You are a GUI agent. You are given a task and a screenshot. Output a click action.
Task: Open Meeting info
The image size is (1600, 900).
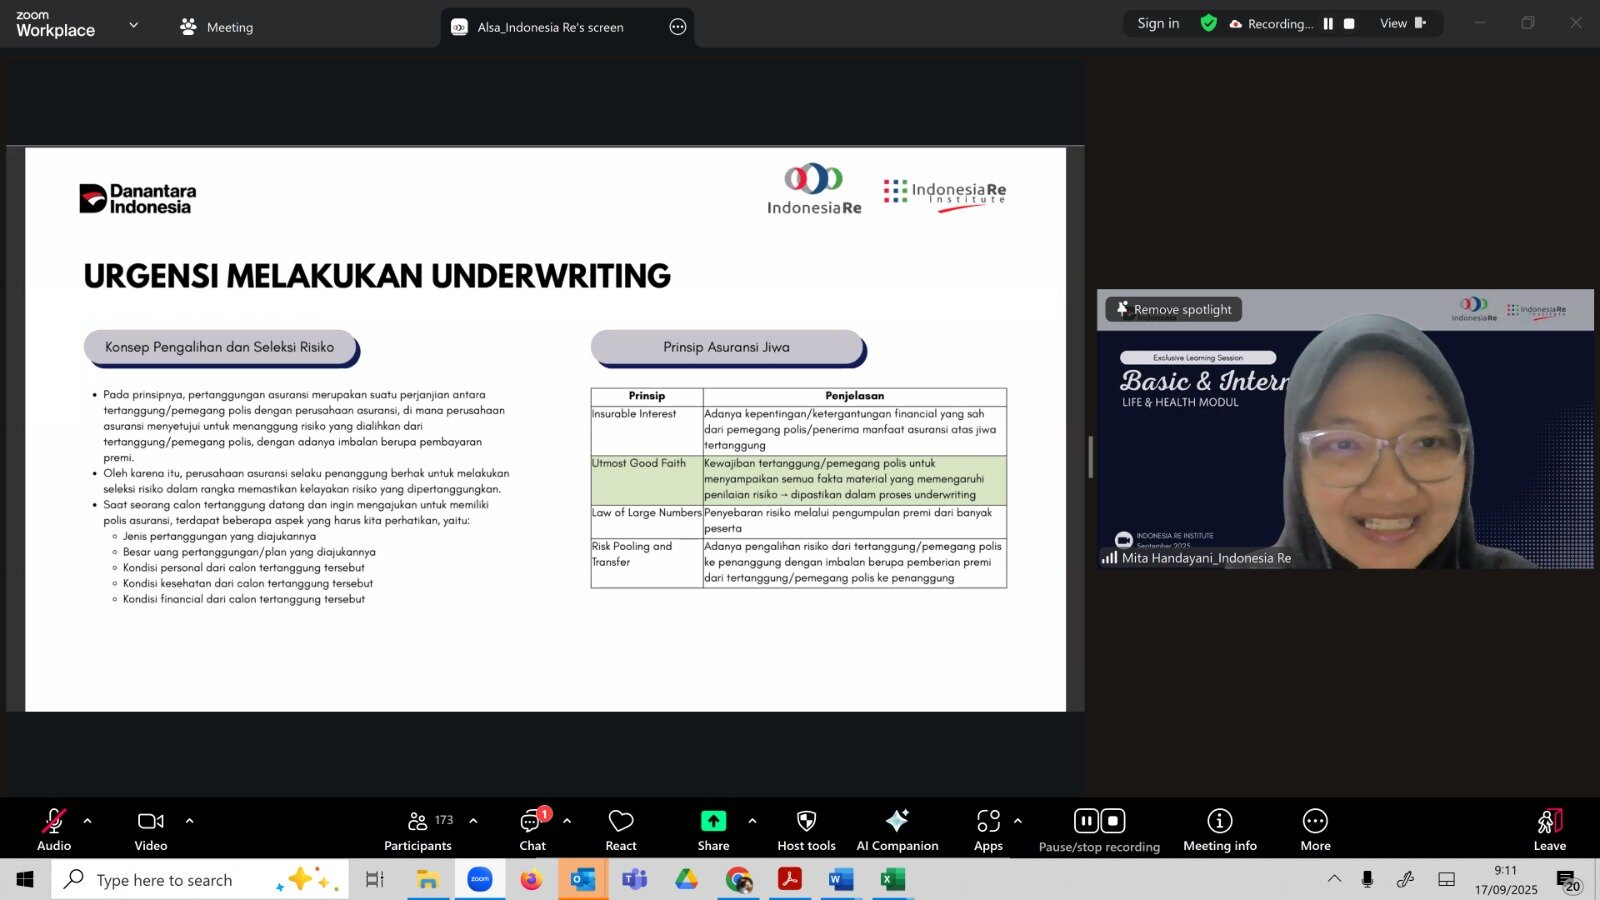[x=1219, y=830]
